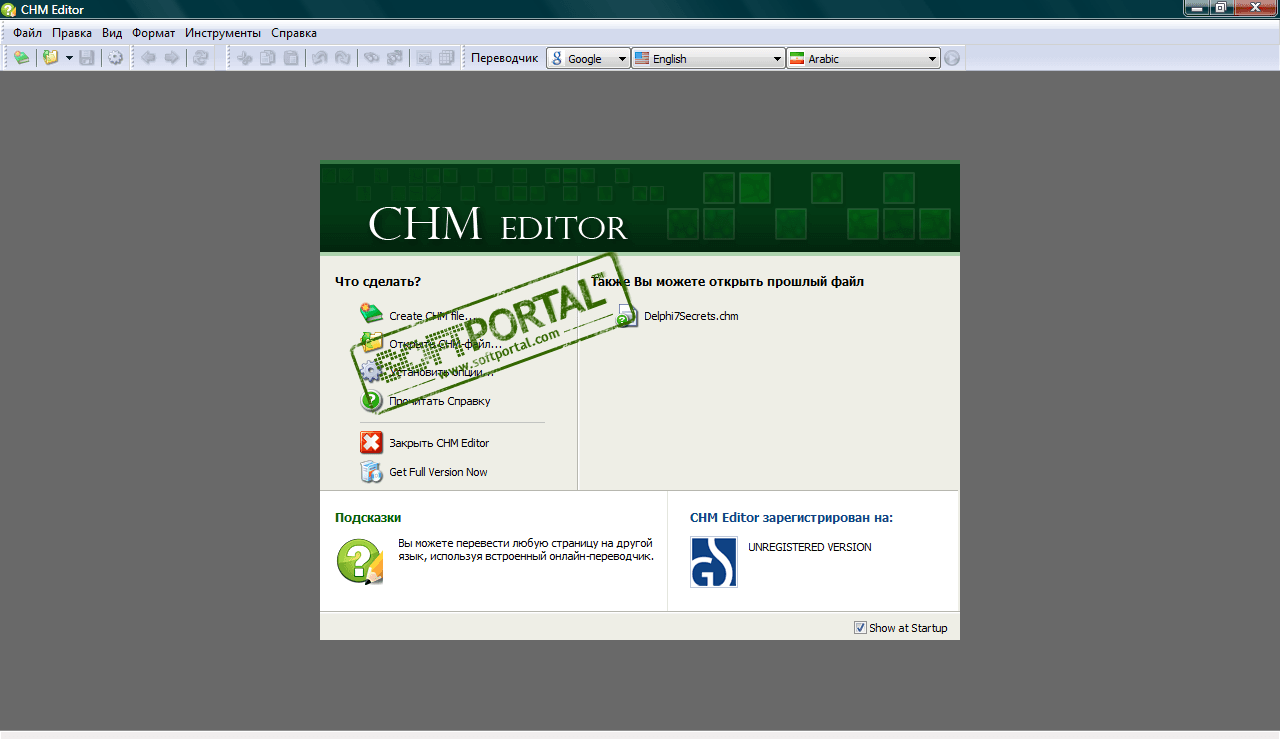Viewport: 1280px width, 740px height.
Task: Click the GS company logo
Action: coord(714,562)
